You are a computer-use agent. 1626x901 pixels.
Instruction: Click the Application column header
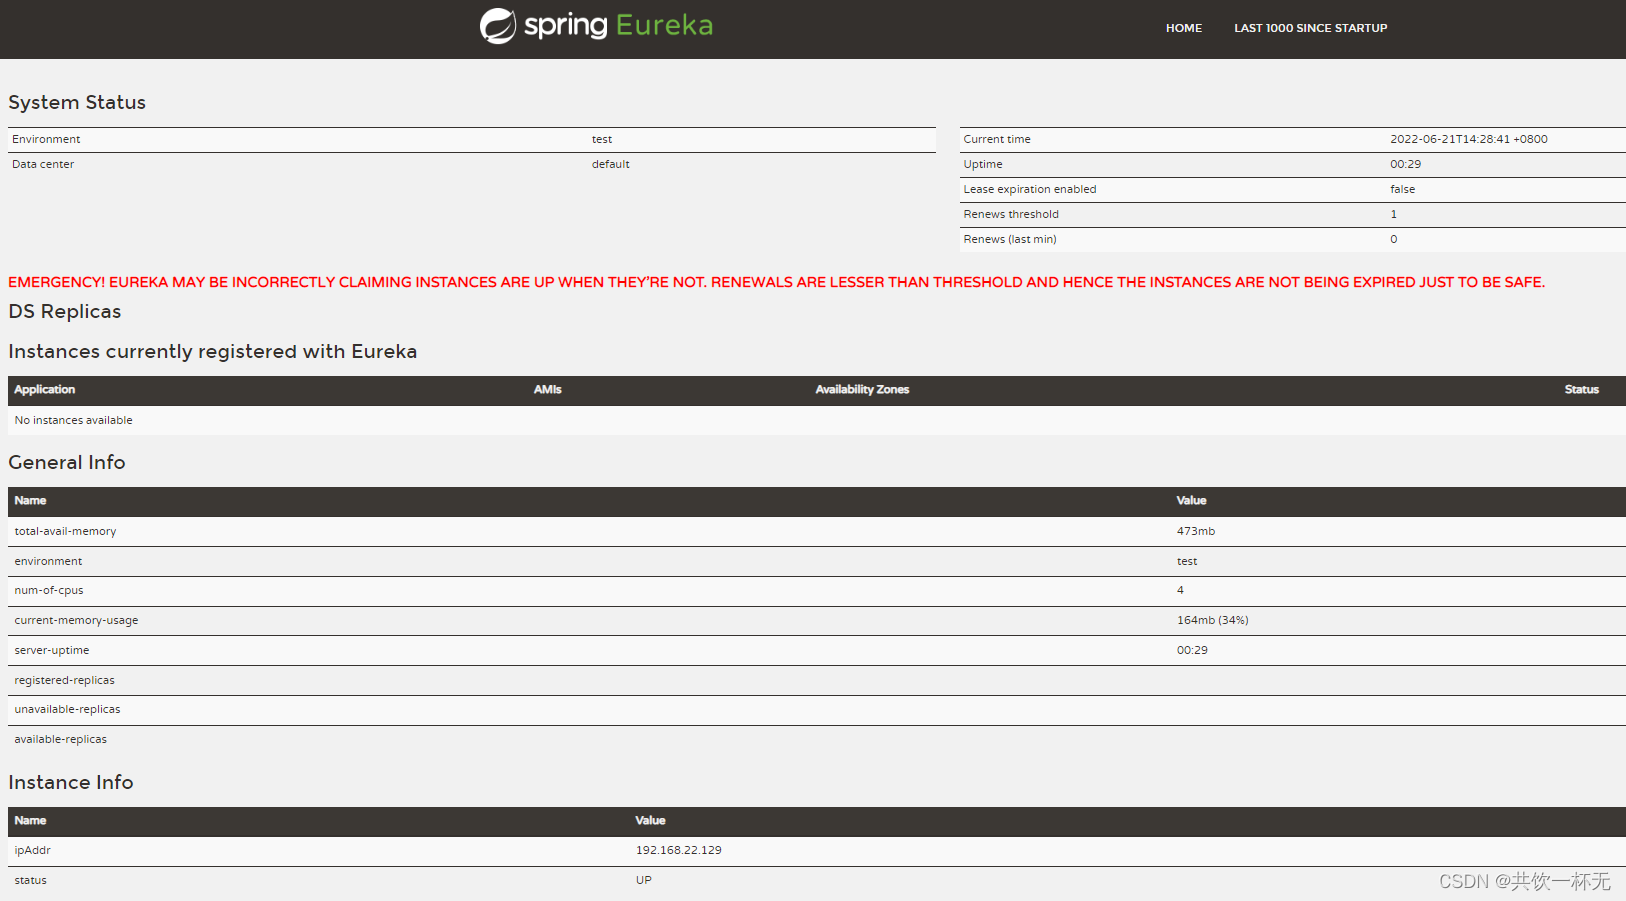[44, 390]
